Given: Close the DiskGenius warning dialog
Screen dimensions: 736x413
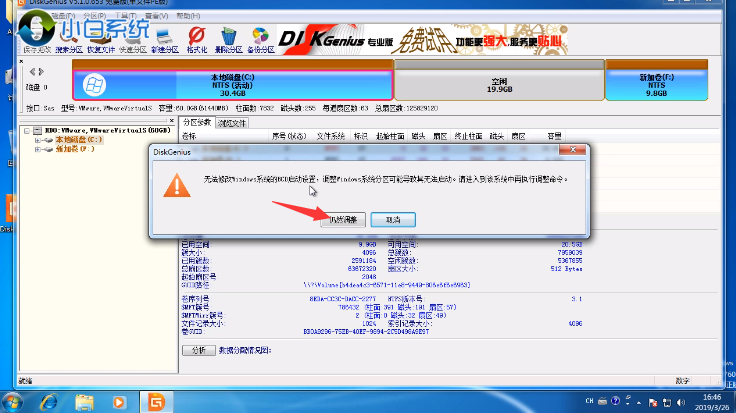Looking at the screenshot, I should click(573, 150).
